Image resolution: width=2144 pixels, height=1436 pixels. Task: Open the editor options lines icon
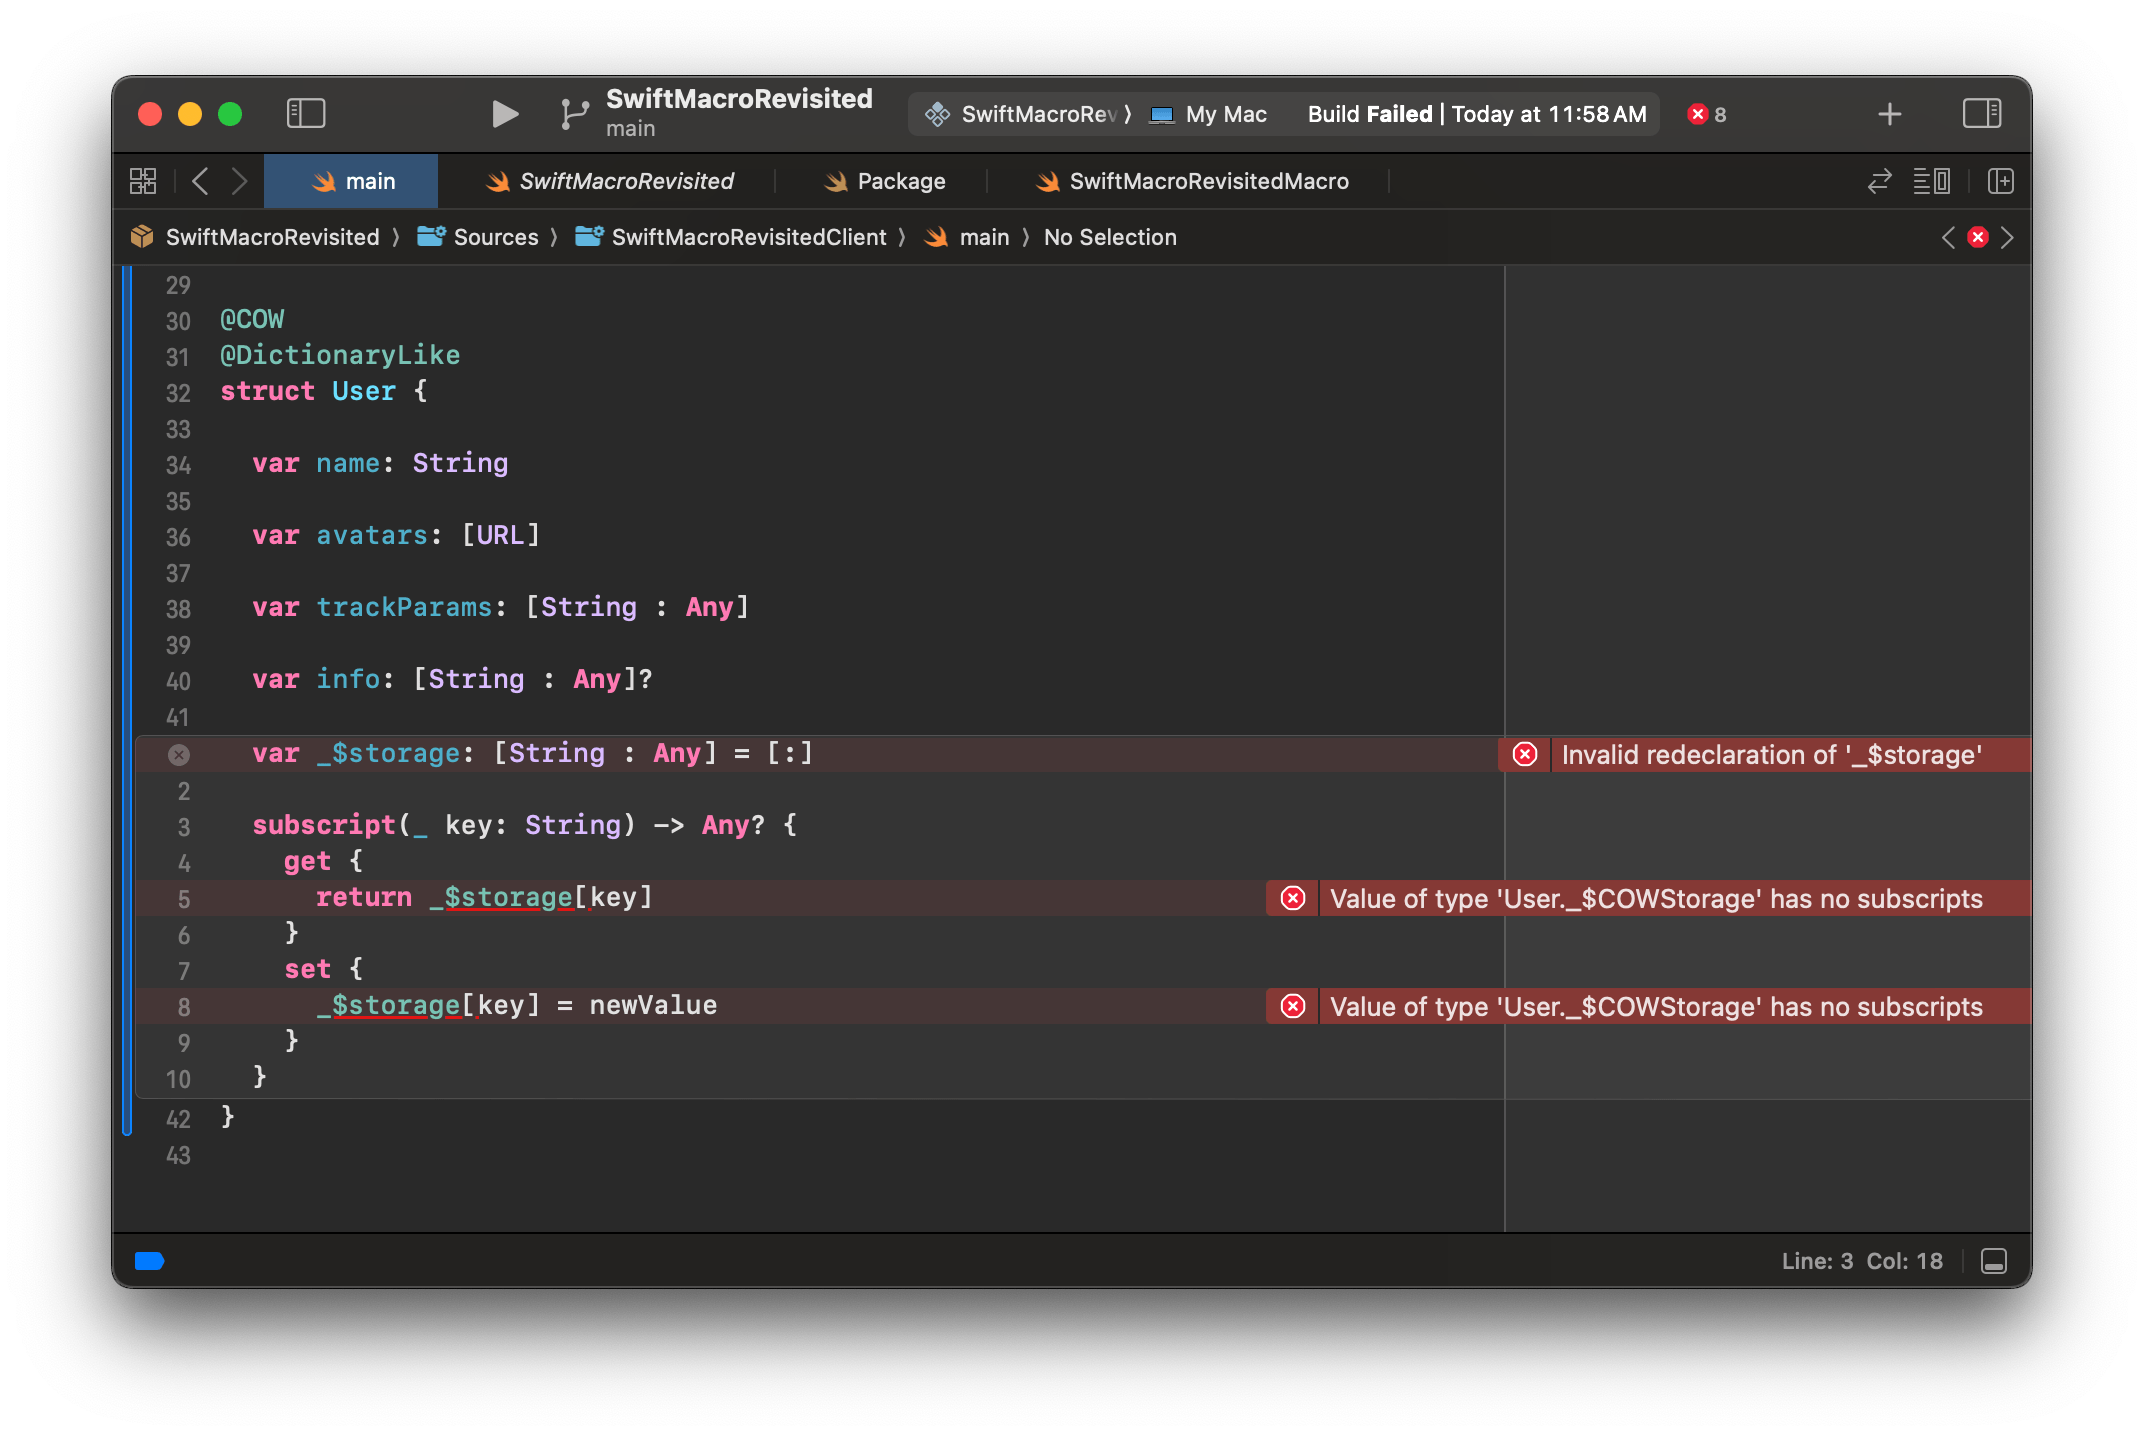[x=1931, y=181]
